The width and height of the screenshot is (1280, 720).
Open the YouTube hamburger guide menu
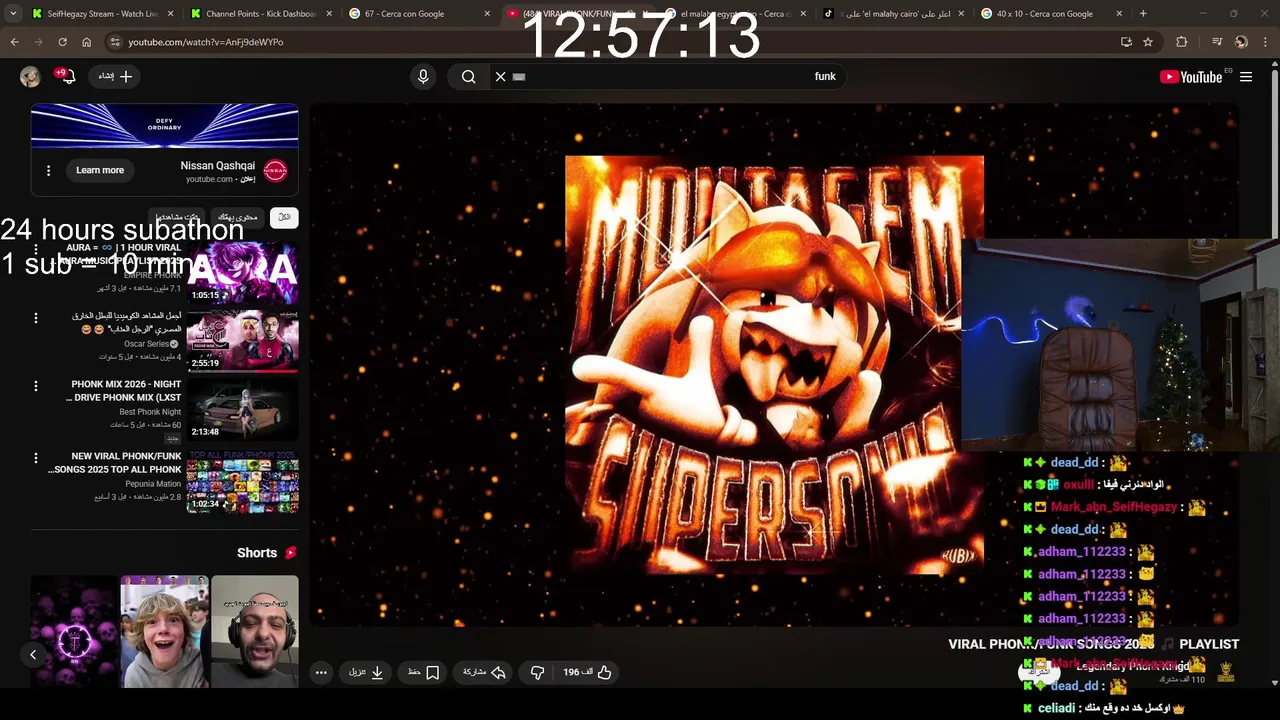coord(1246,76)
